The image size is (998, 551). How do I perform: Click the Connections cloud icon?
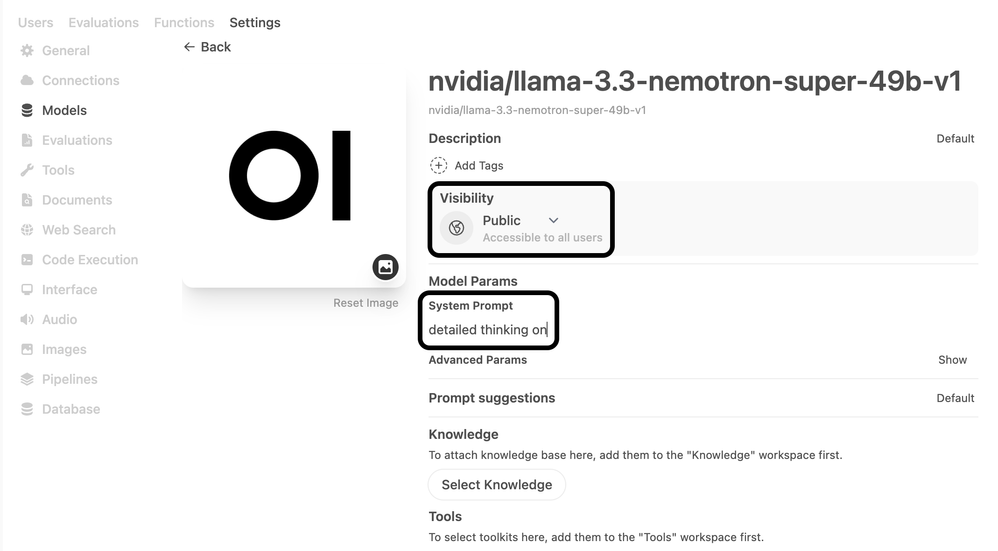coord(27,81)
